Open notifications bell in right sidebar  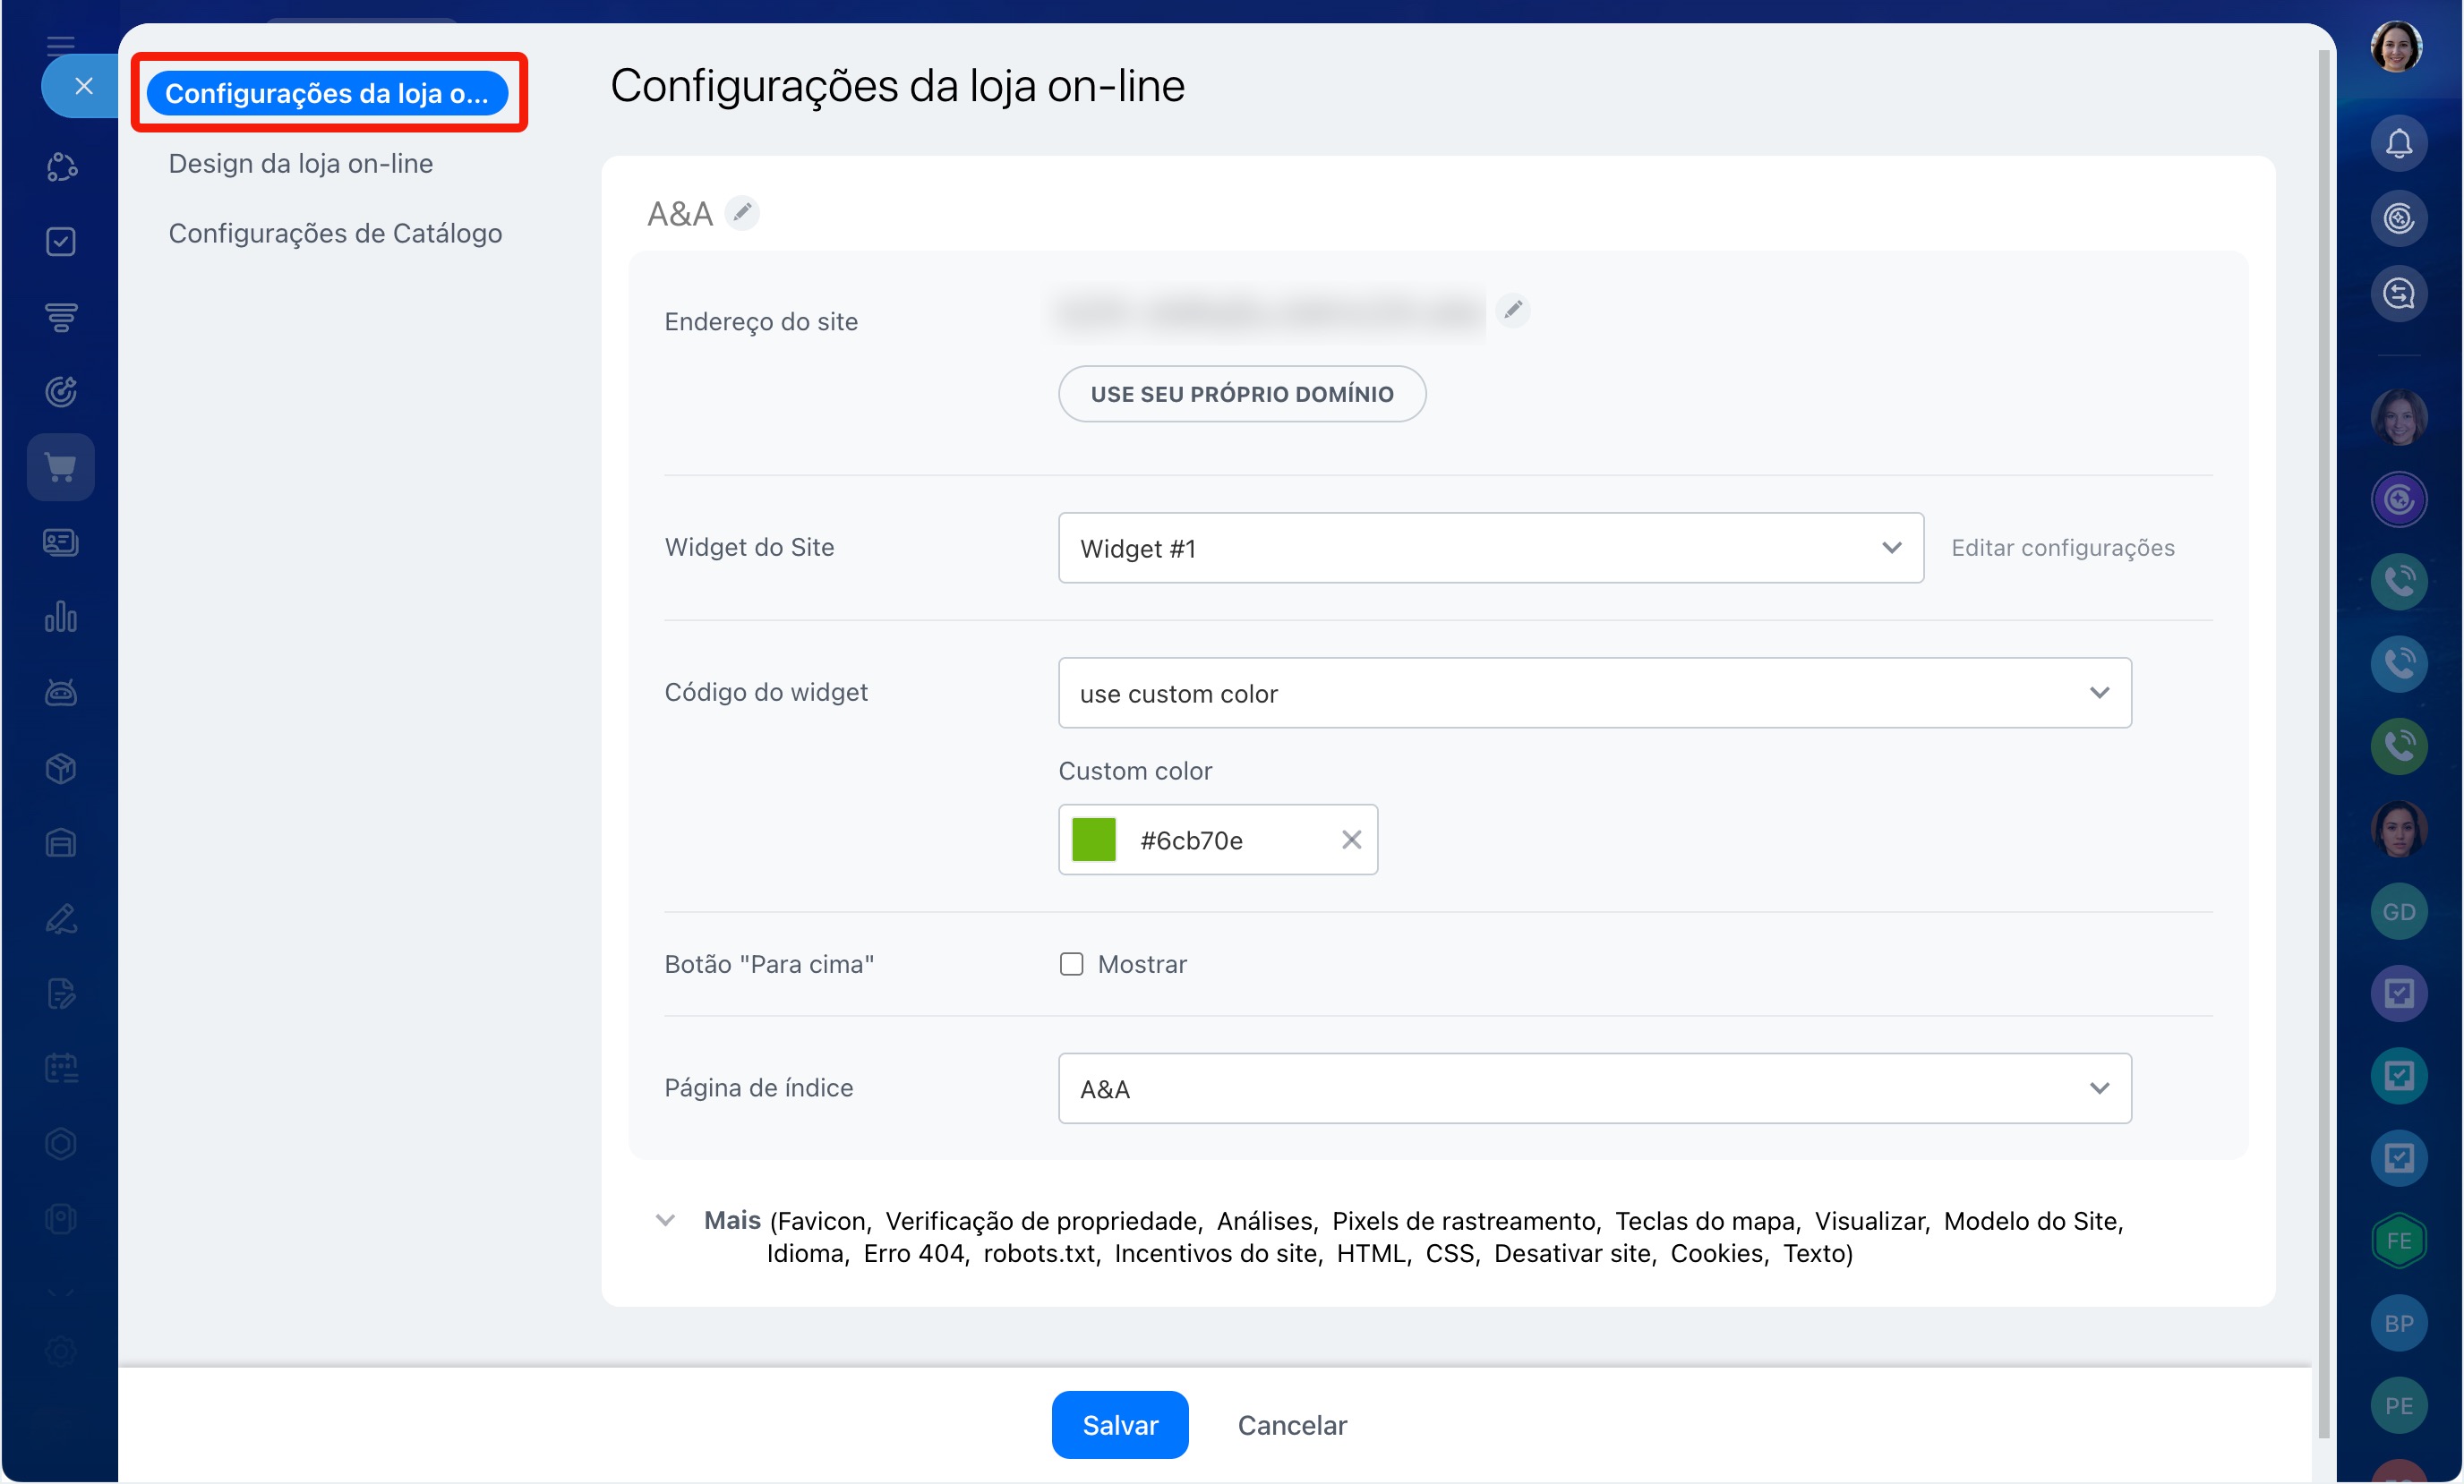[x=2398, y=144]
